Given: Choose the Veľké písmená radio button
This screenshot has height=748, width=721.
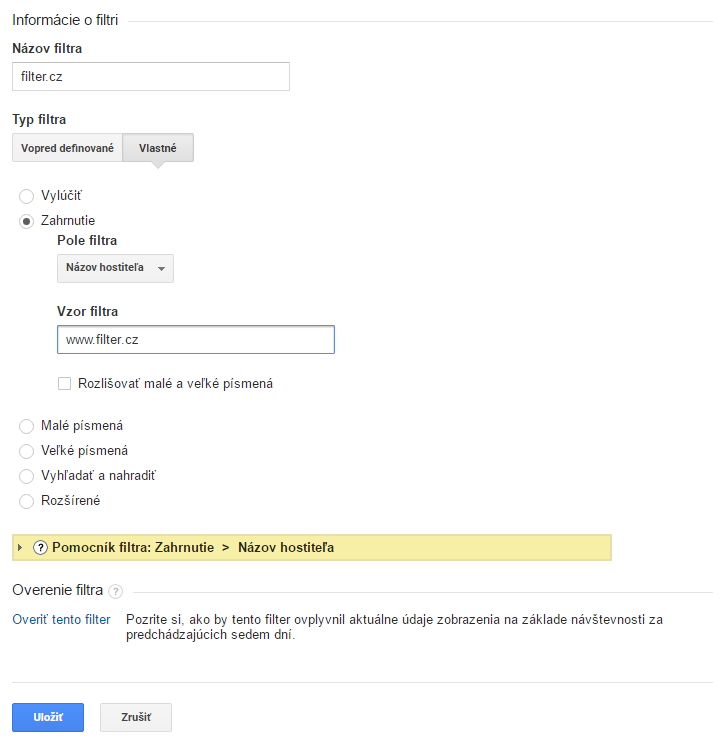Looking at the screenshot, I should point(27,451).
